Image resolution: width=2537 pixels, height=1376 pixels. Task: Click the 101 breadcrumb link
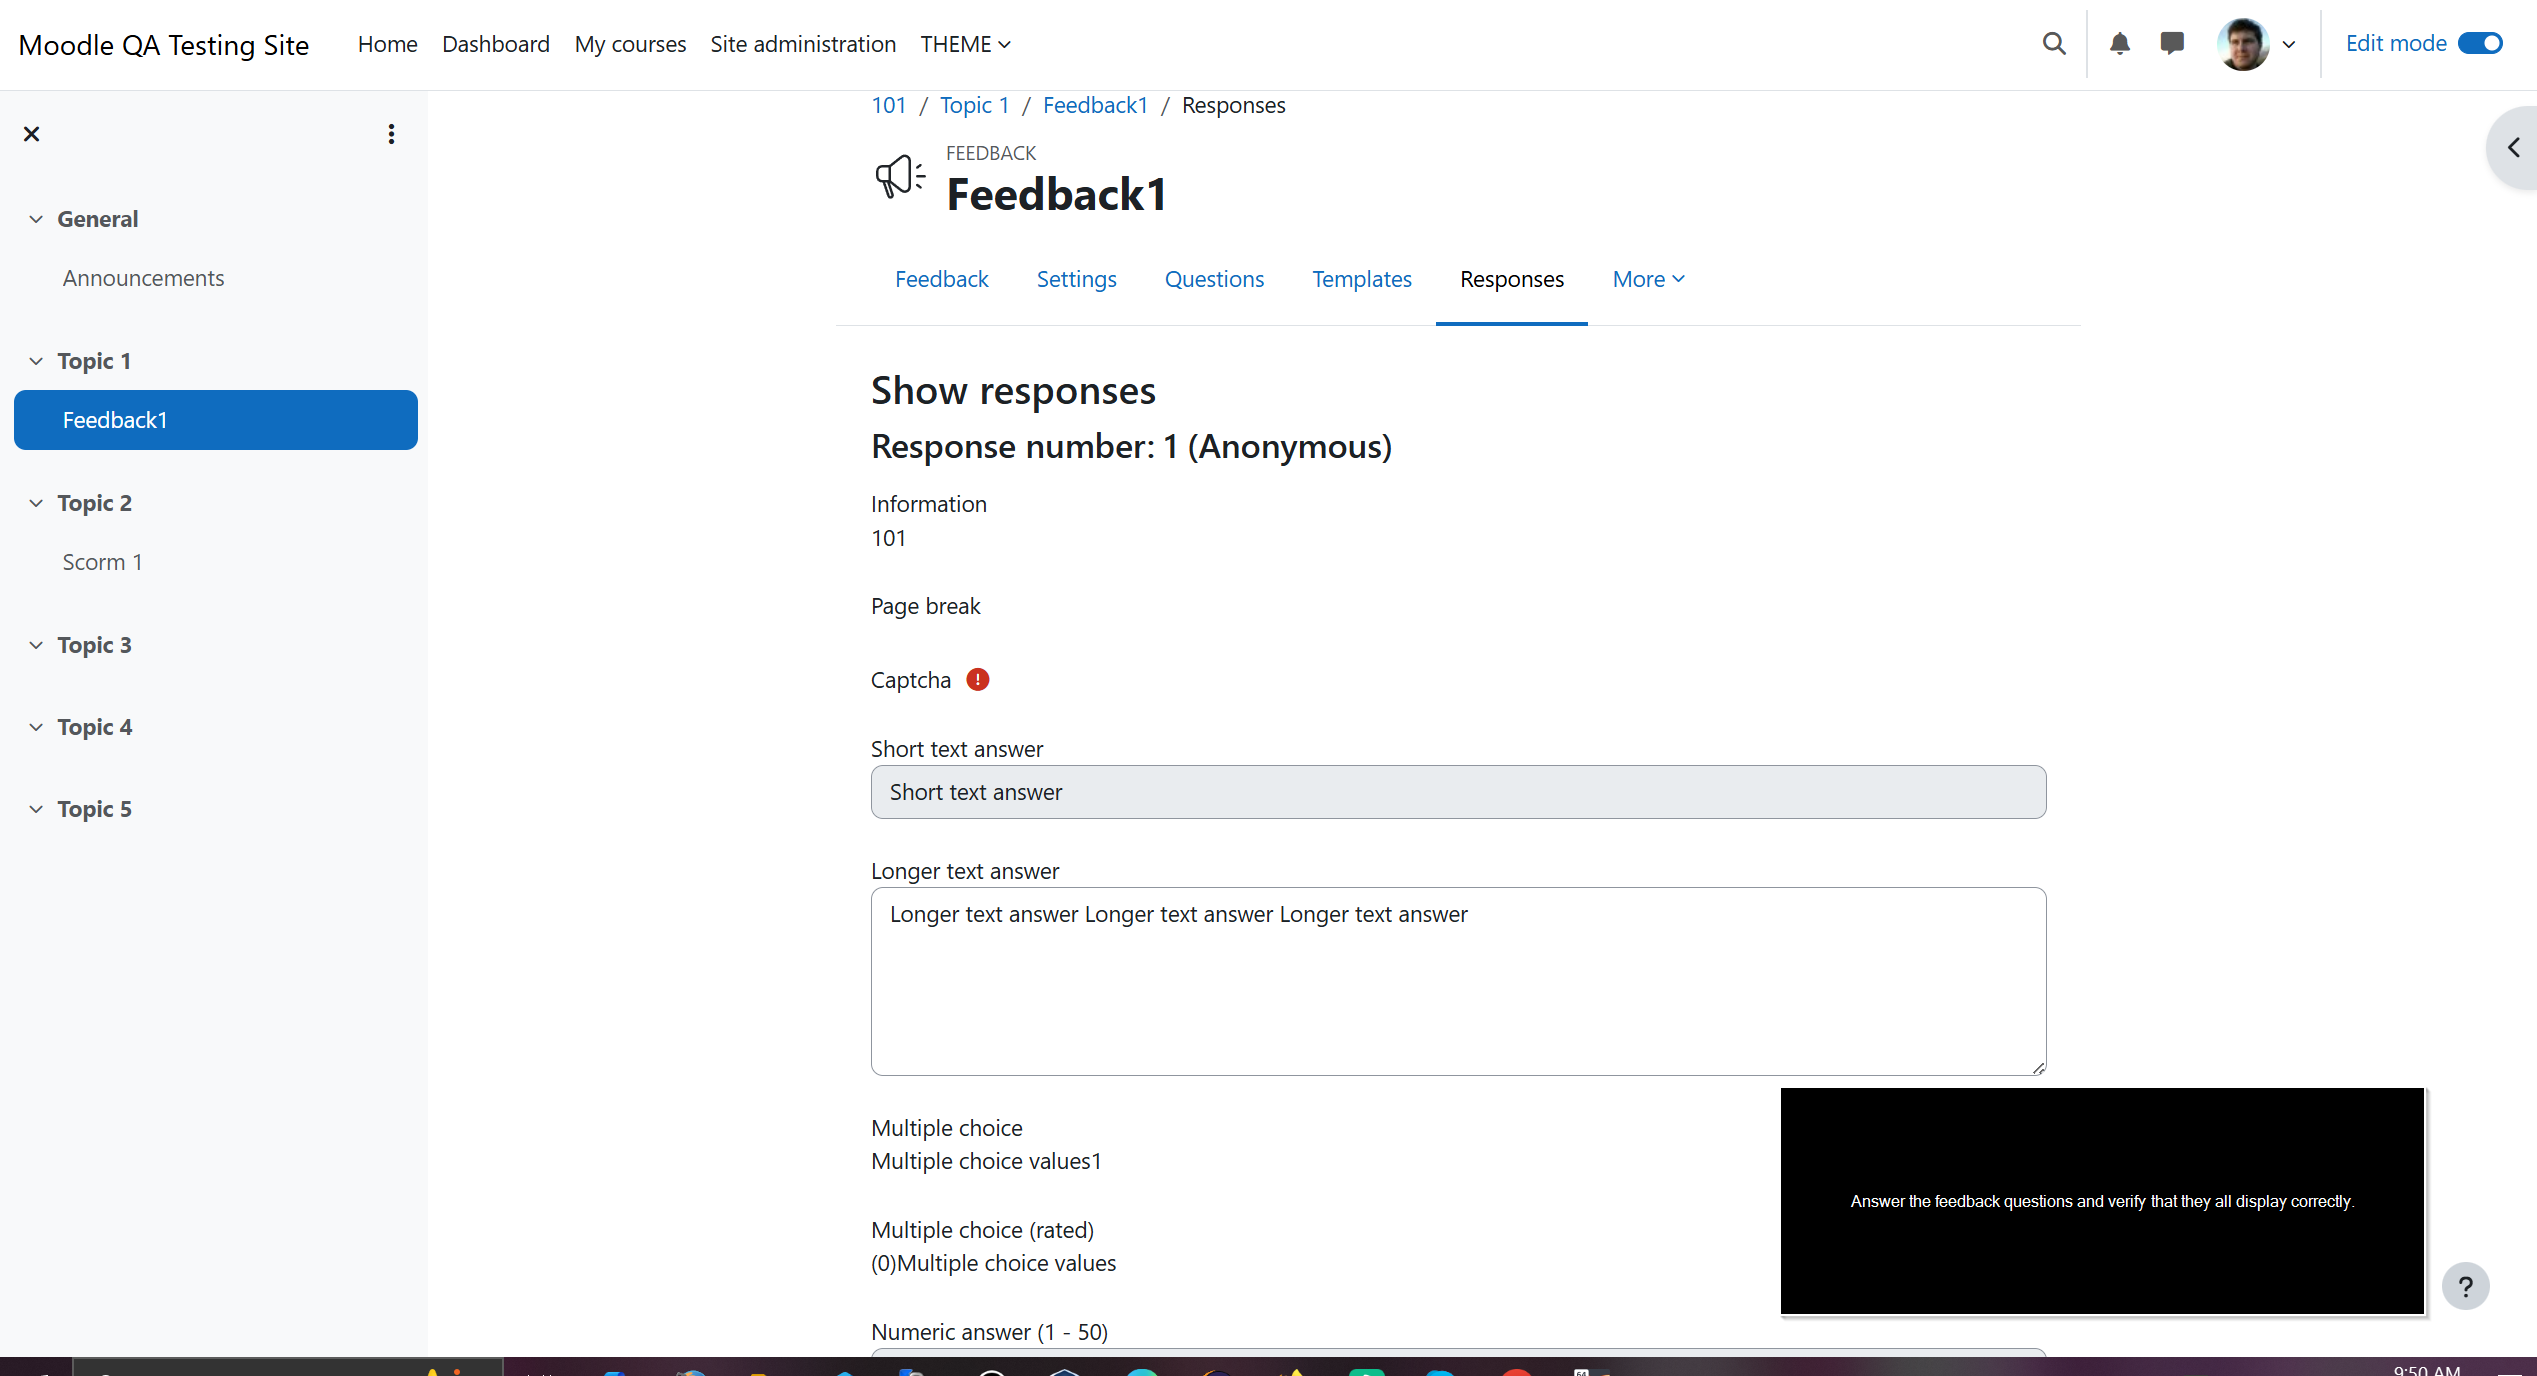(888, 105)
